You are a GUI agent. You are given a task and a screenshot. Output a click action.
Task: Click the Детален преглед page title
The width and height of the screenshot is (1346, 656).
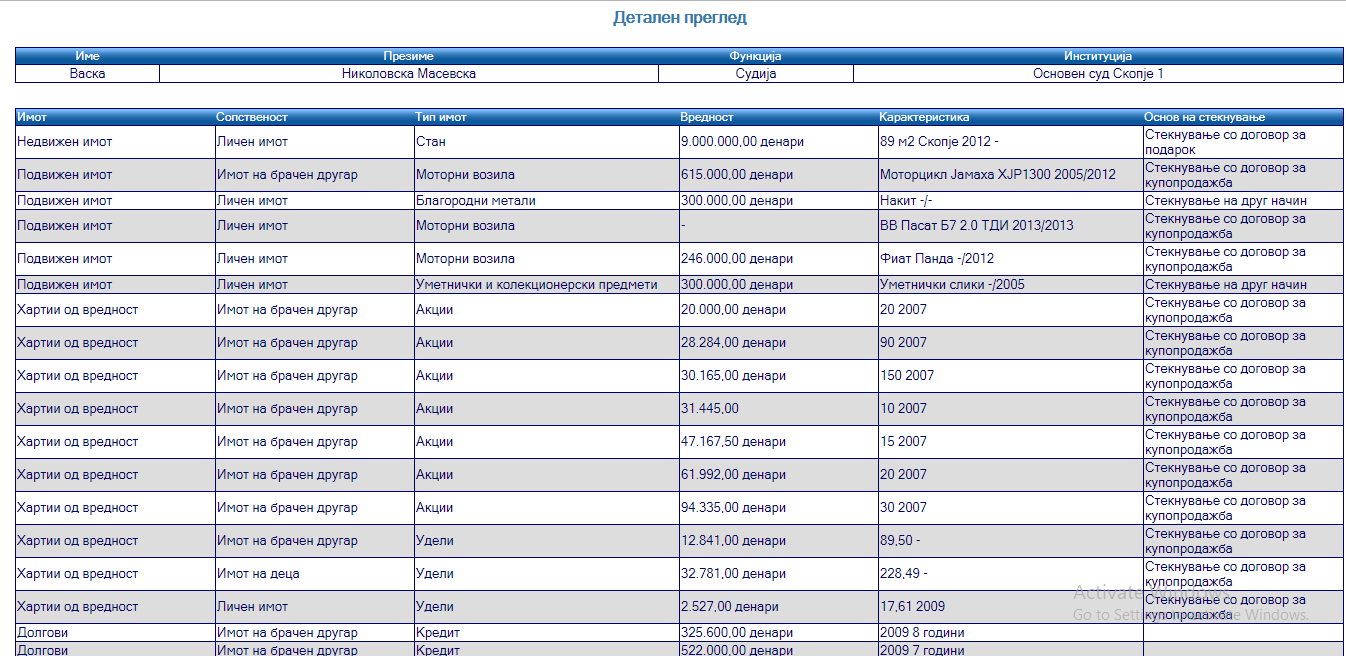pyautogui.click(x=679, y=18)
